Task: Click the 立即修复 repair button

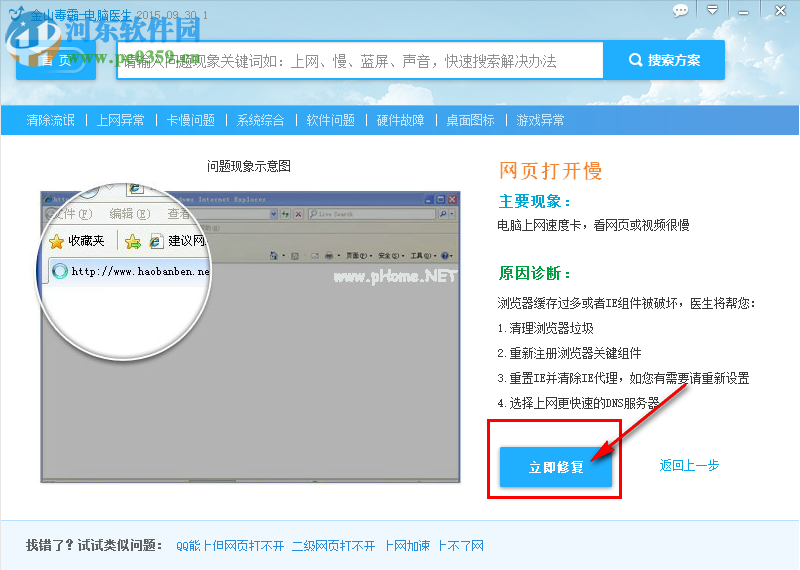Action: click(x=556, y=467)
